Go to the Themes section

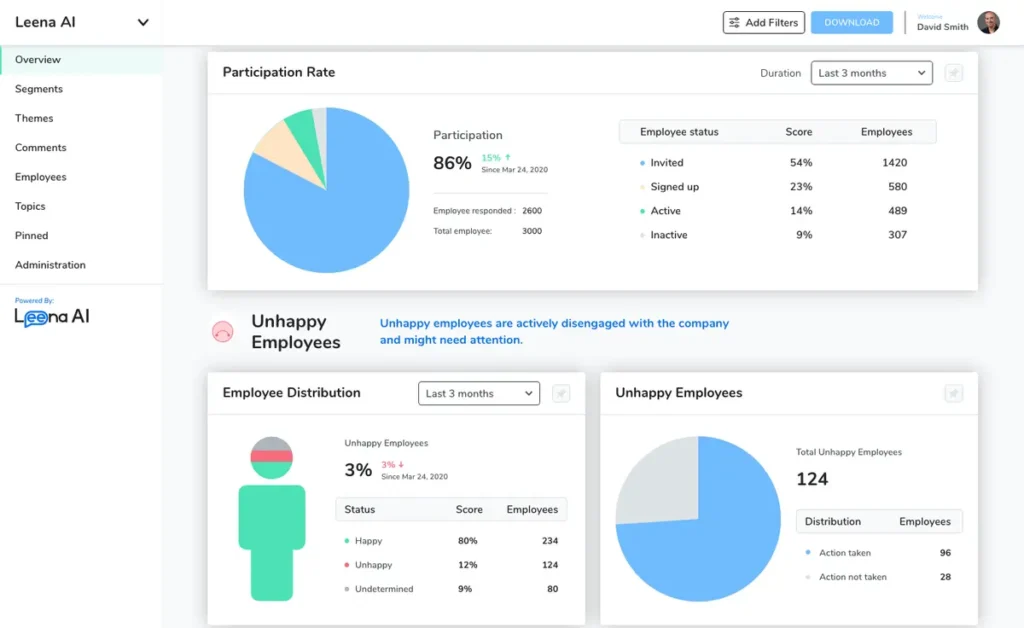tap(33, 118)
